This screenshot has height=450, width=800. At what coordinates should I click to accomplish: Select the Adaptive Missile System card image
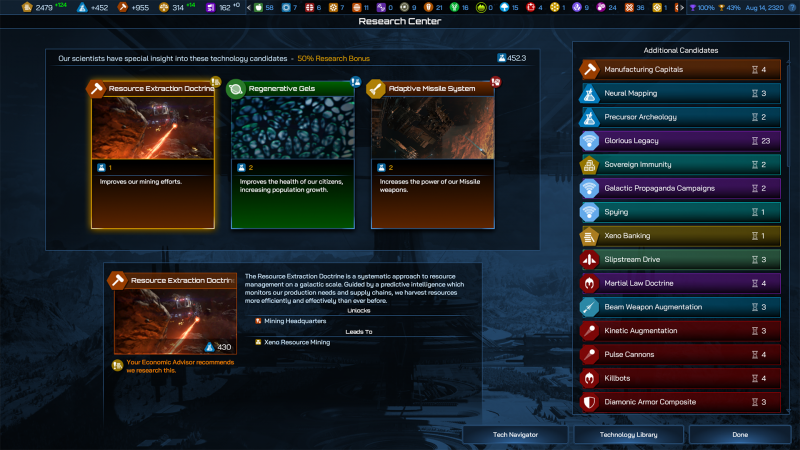[432, 129]
